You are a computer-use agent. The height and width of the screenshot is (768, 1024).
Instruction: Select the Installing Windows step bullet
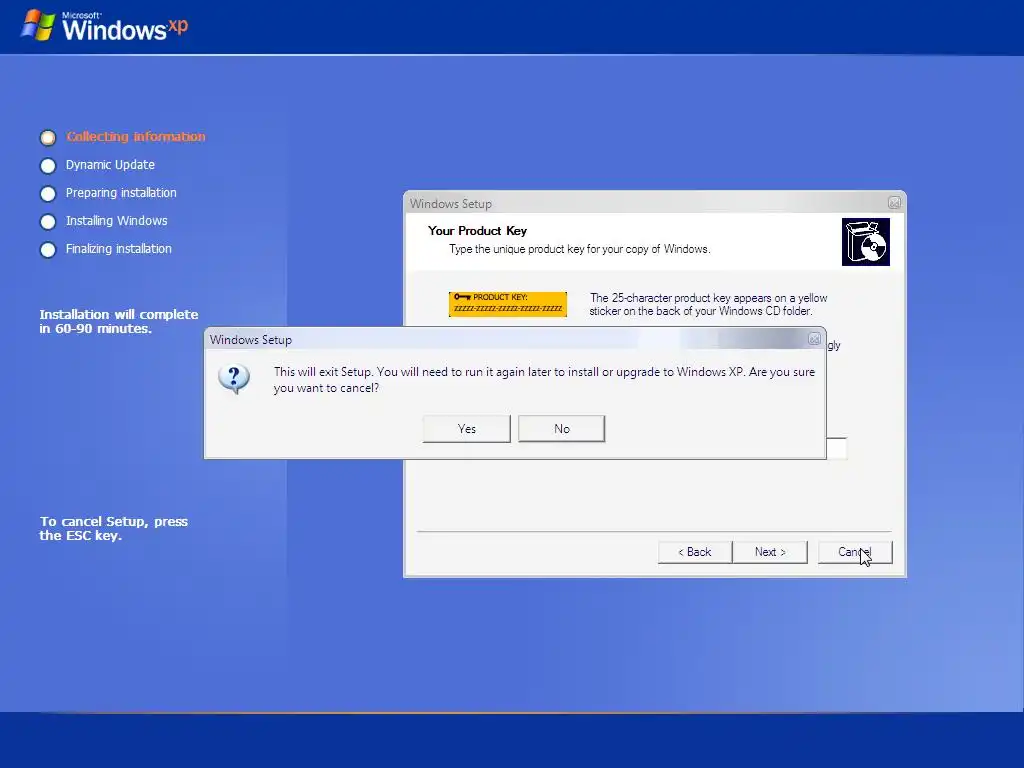click(48, 222)
